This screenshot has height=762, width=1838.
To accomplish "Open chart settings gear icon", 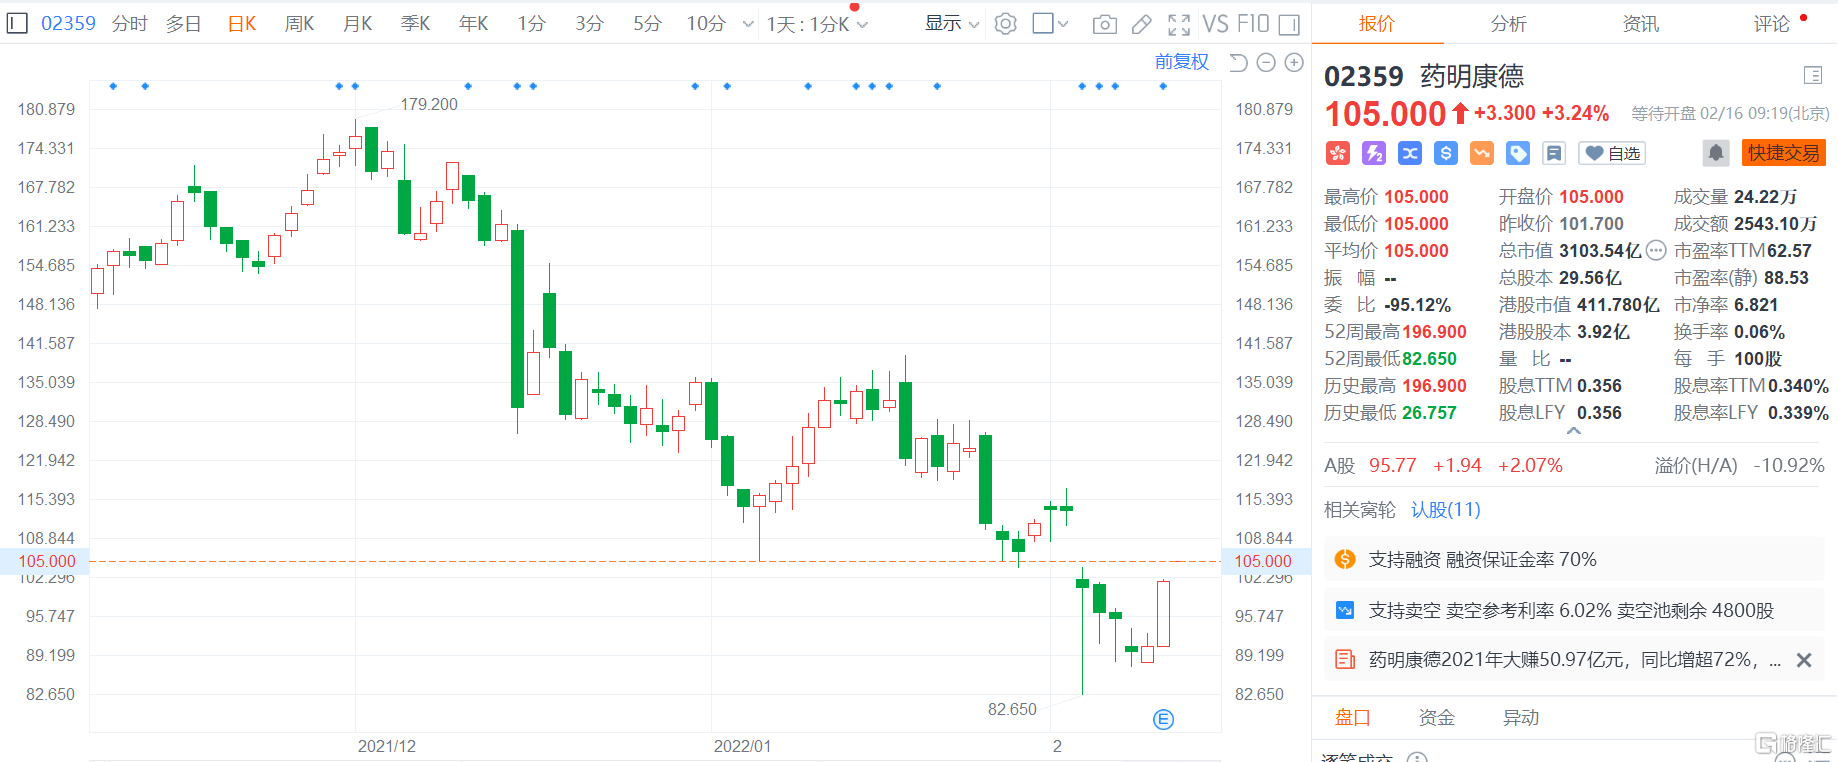I will tap(1006, 24).
